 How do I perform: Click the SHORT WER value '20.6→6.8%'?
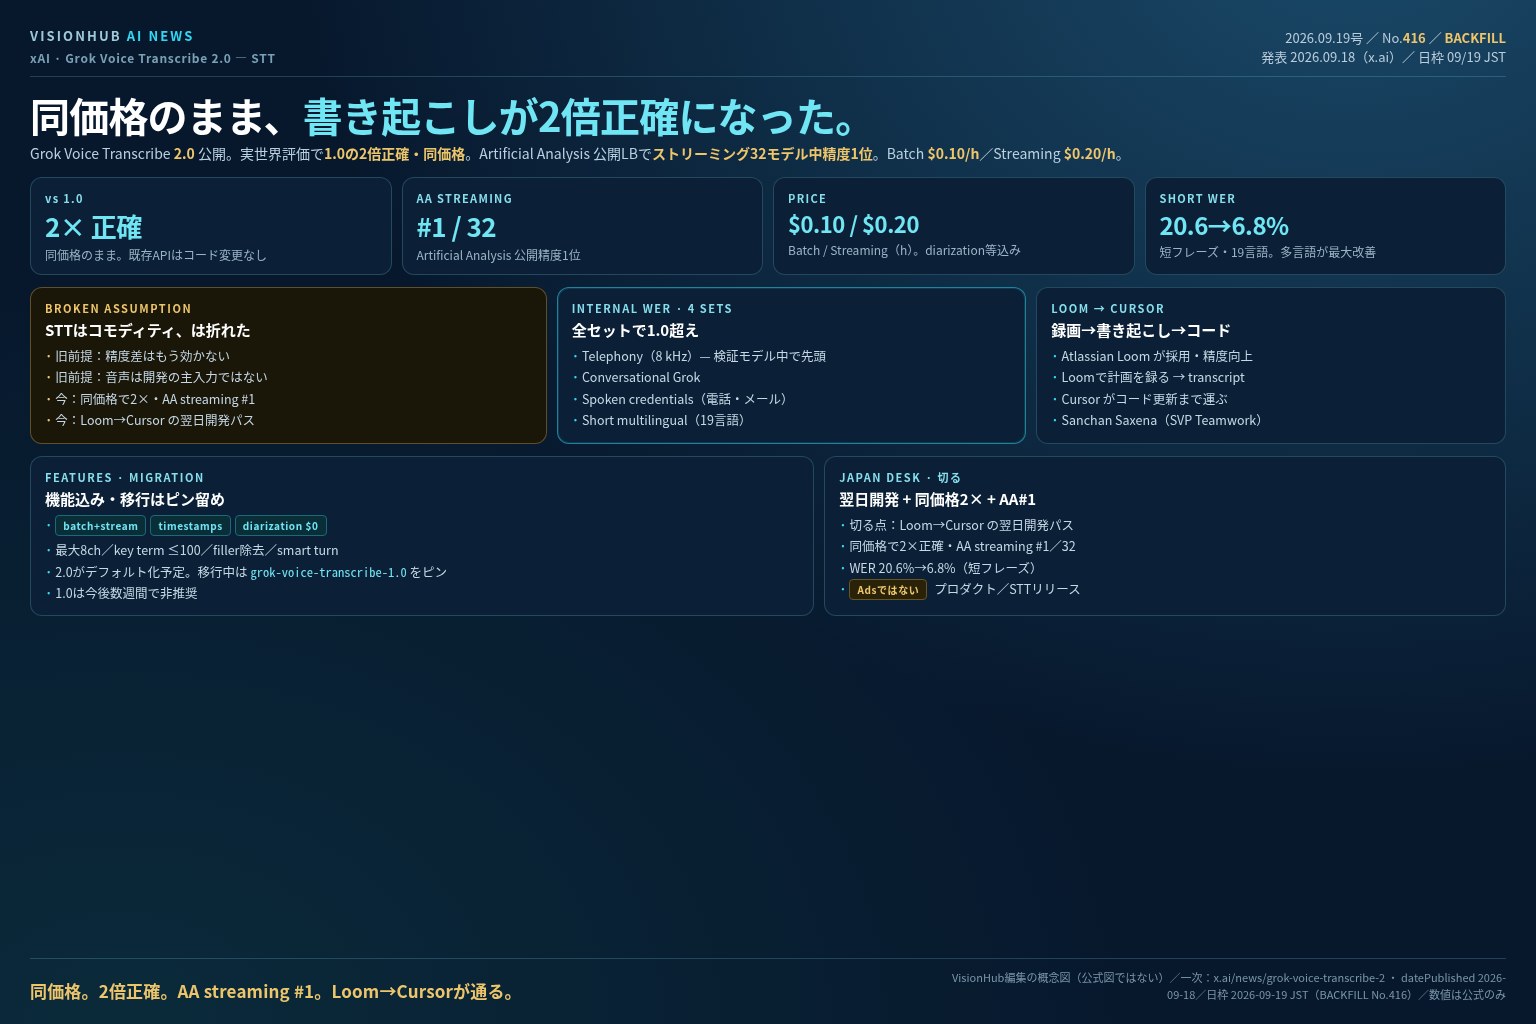(1223, 226)
